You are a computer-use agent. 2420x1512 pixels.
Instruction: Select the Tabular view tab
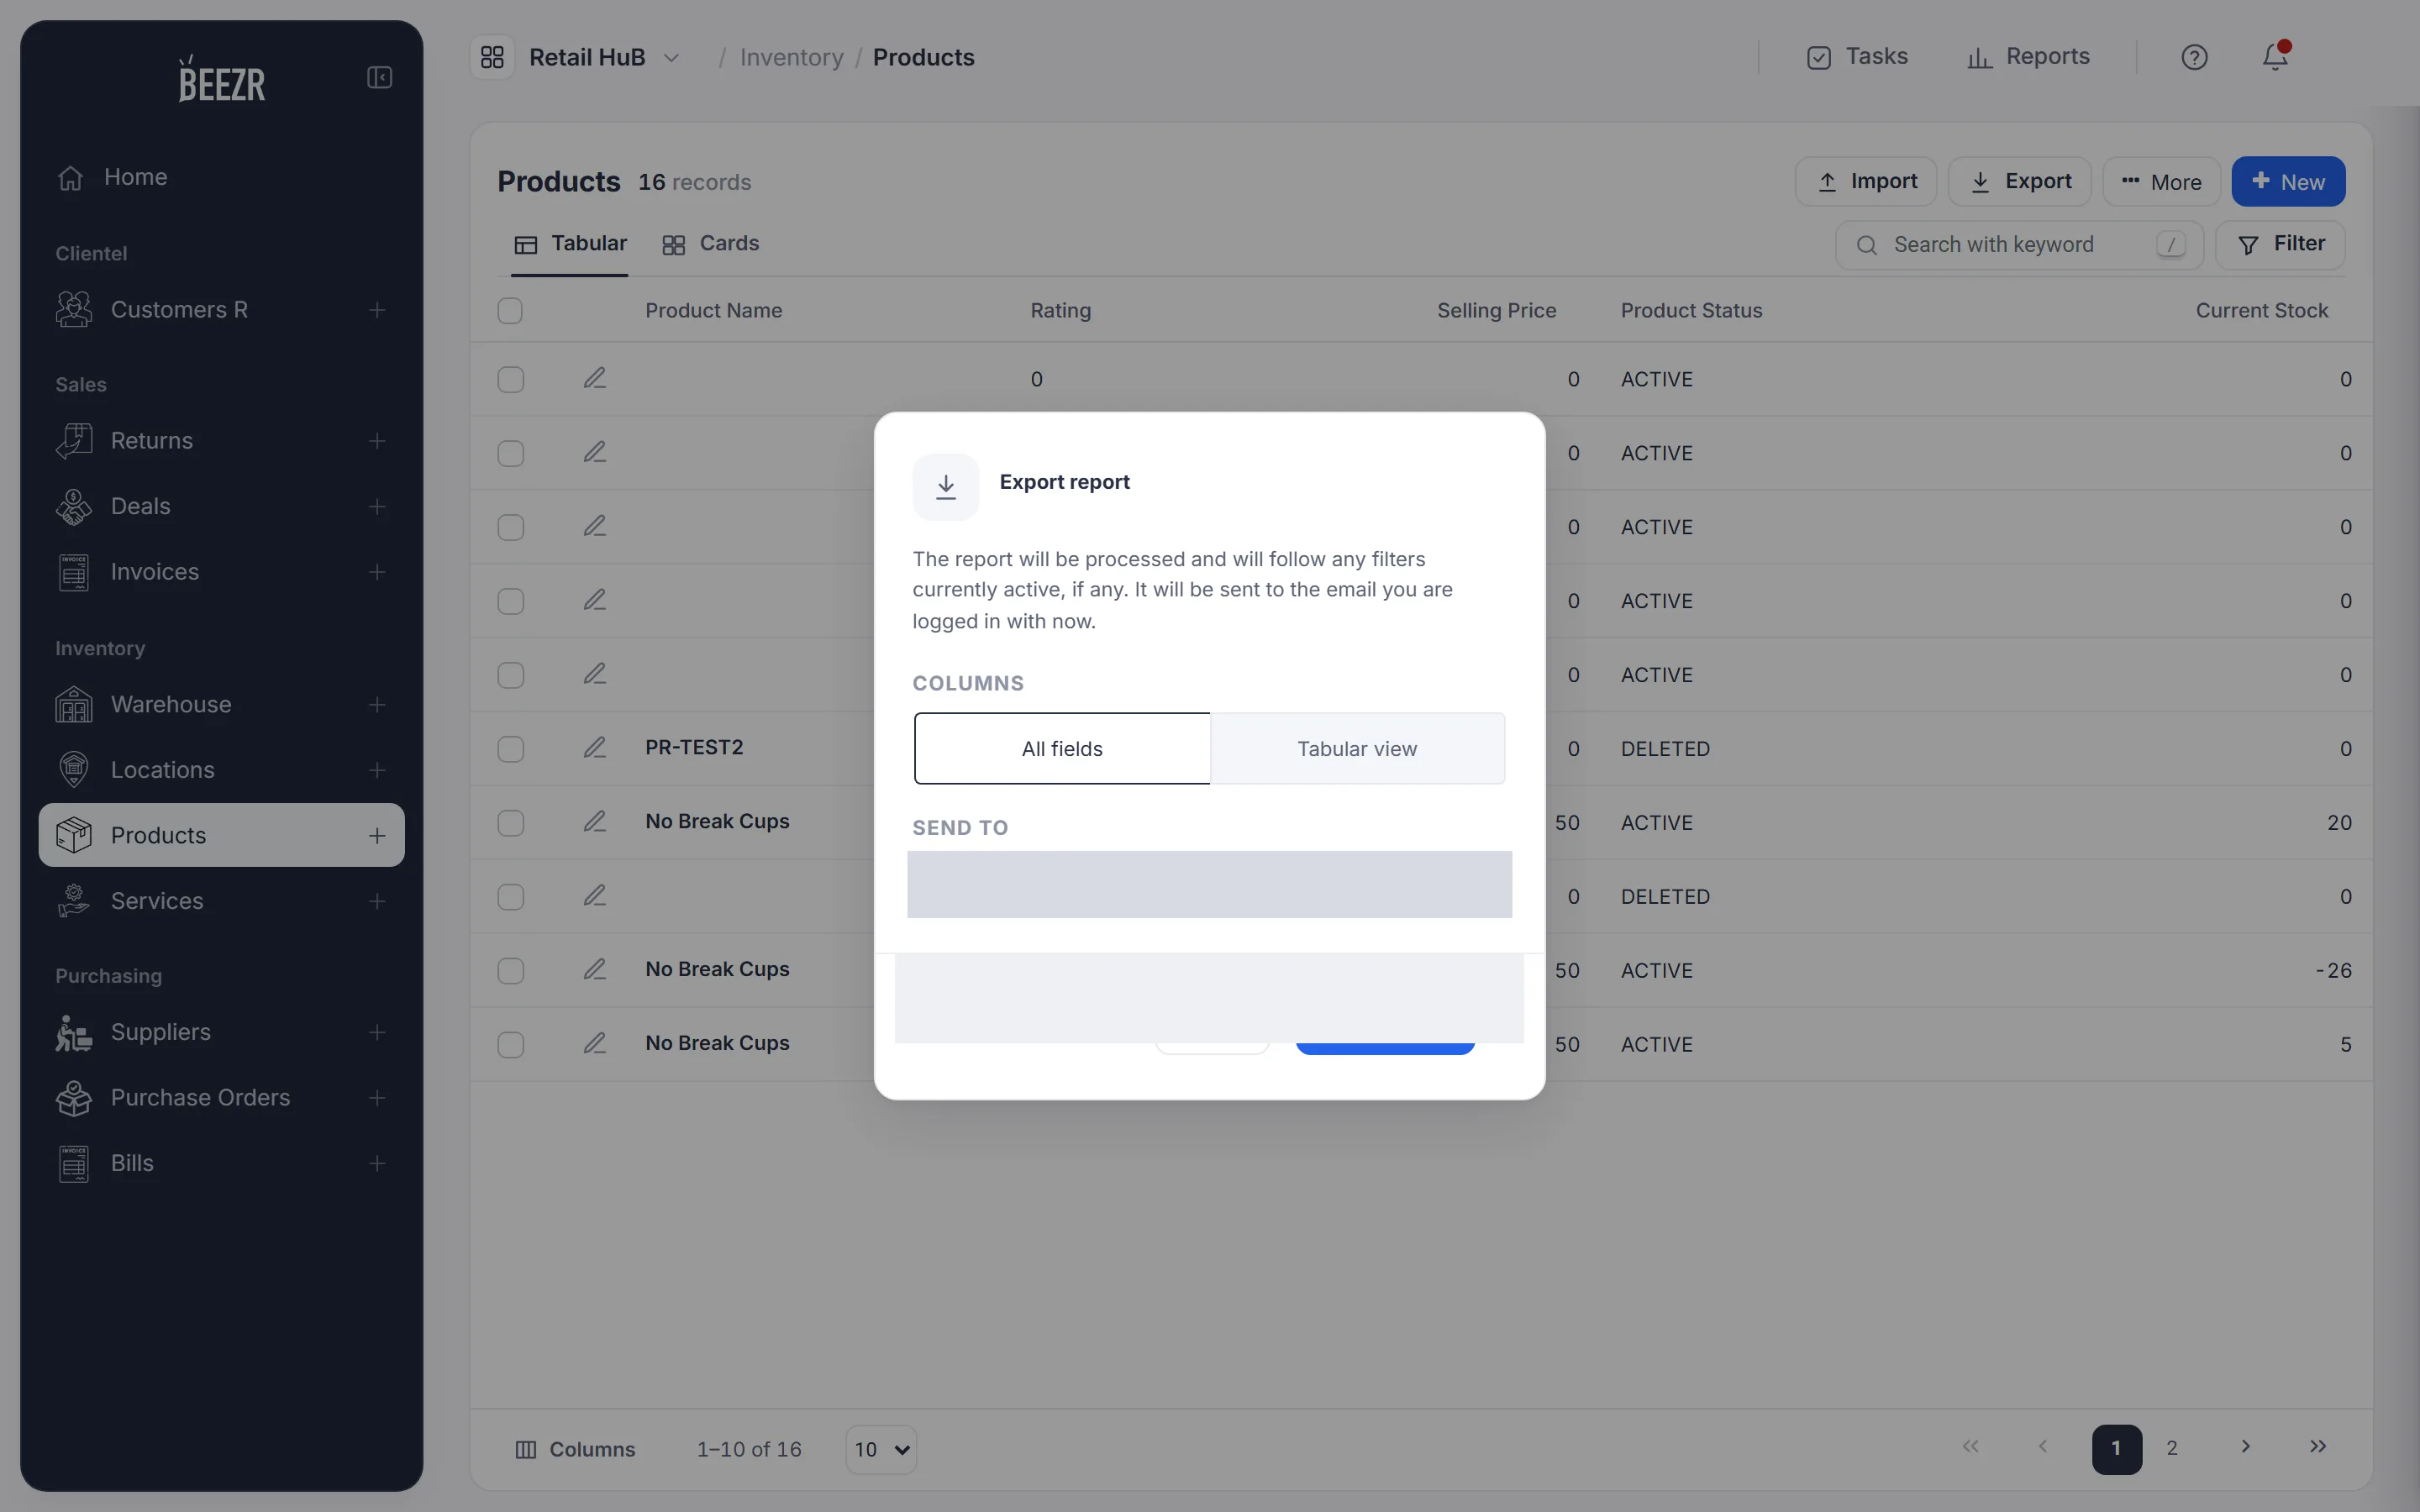pyautogui.click(x=570, y=244)
